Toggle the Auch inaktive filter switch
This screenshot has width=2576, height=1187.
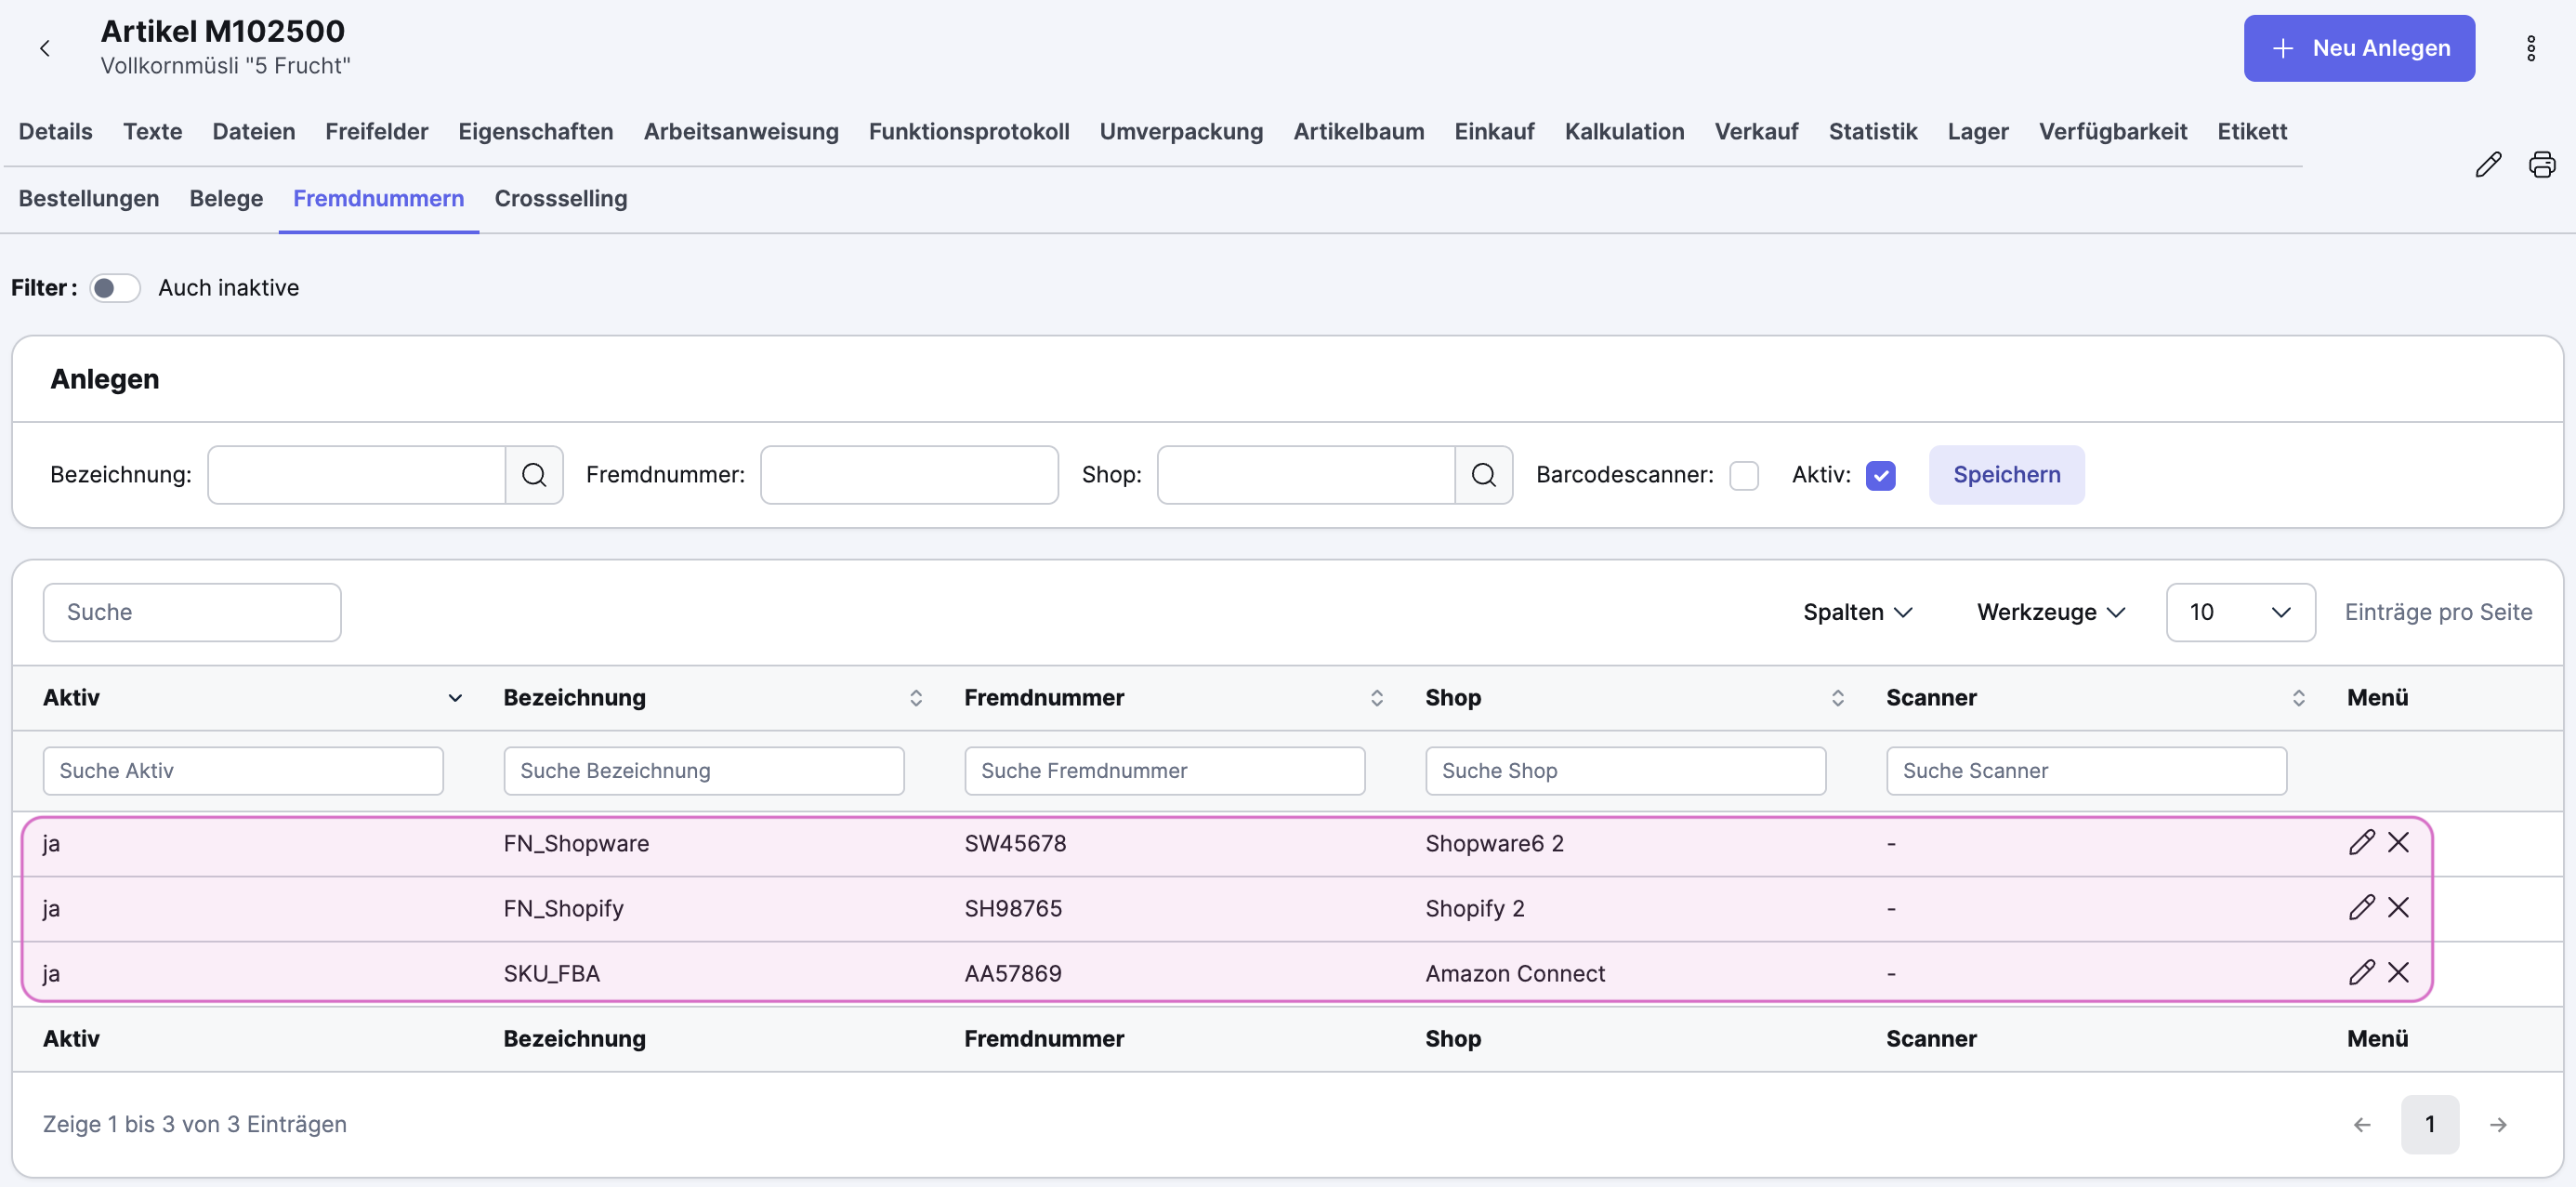tap(114, 288)
